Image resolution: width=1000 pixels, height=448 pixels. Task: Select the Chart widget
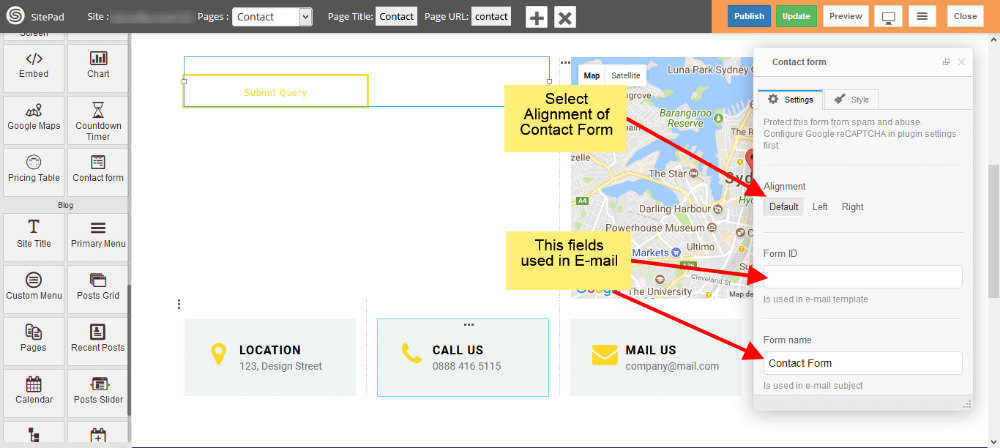pyautogui.click(x=98, y=68)
